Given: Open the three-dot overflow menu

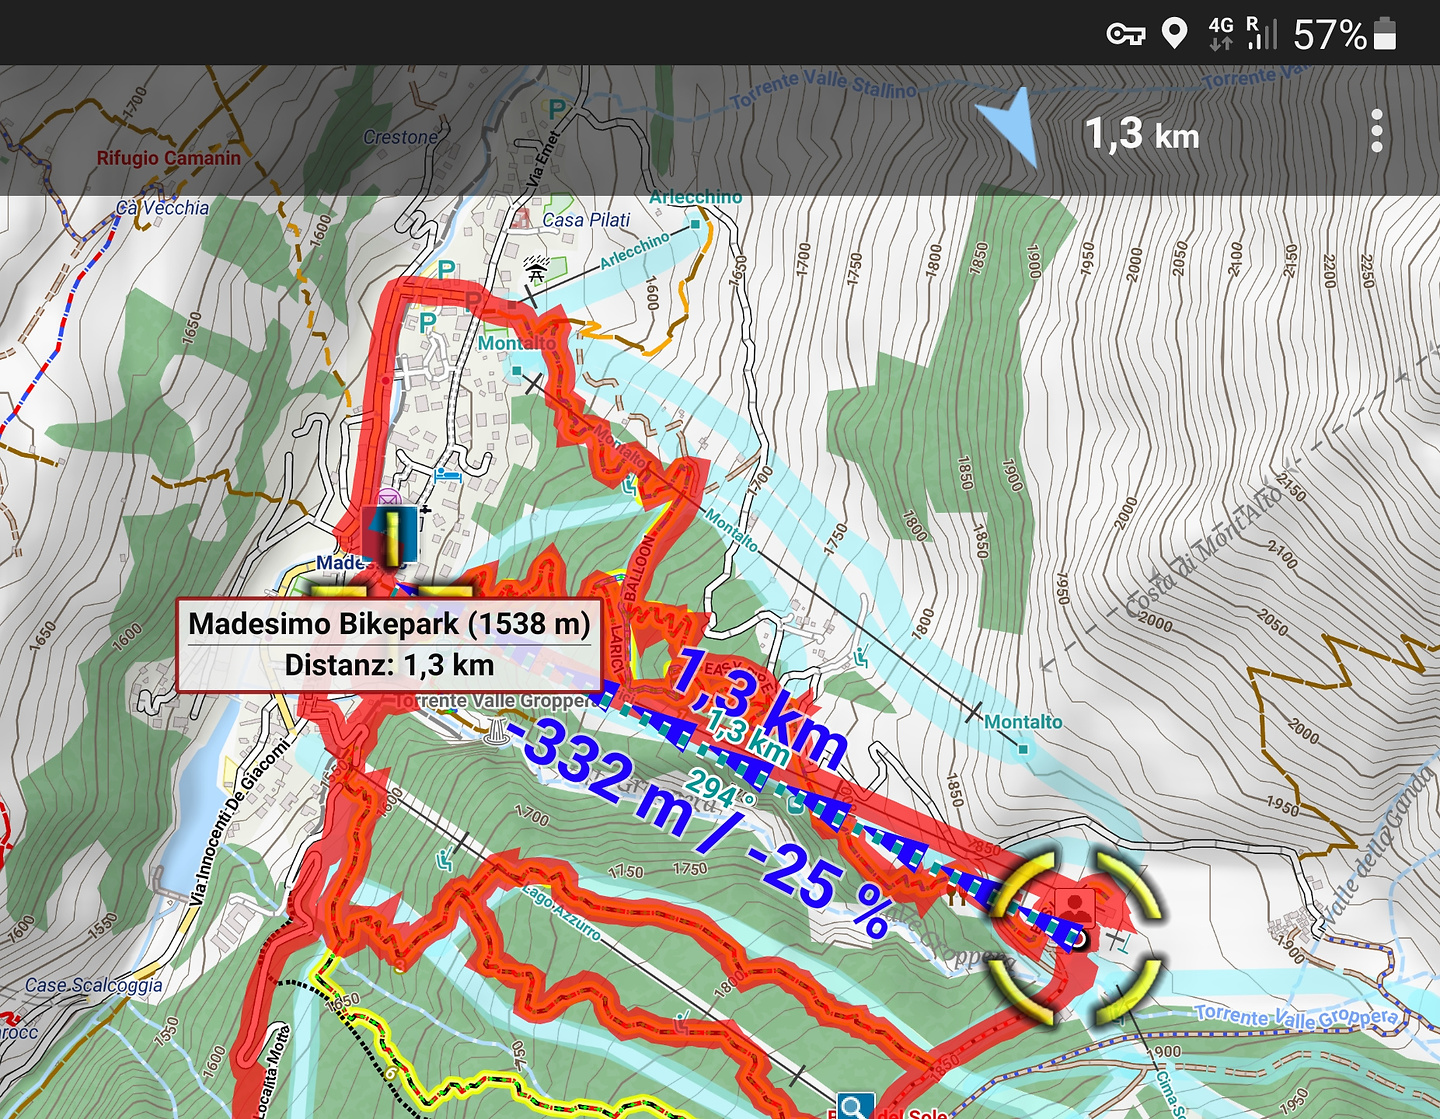Looking at the screenshot, I should pos(1377,131).
